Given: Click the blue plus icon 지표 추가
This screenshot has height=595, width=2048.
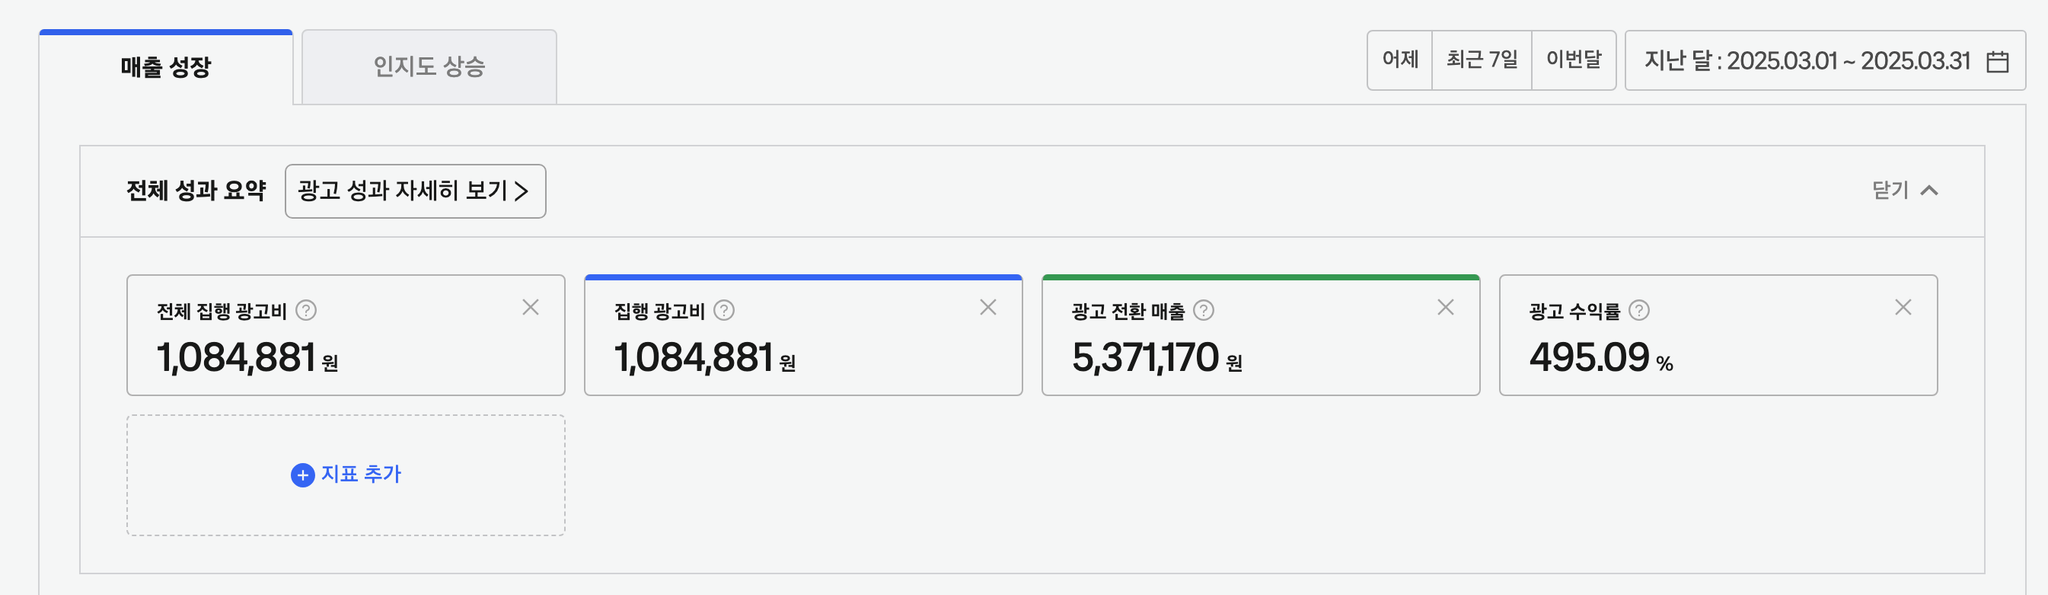Looking at the screenshot, I should coord(302,475).
